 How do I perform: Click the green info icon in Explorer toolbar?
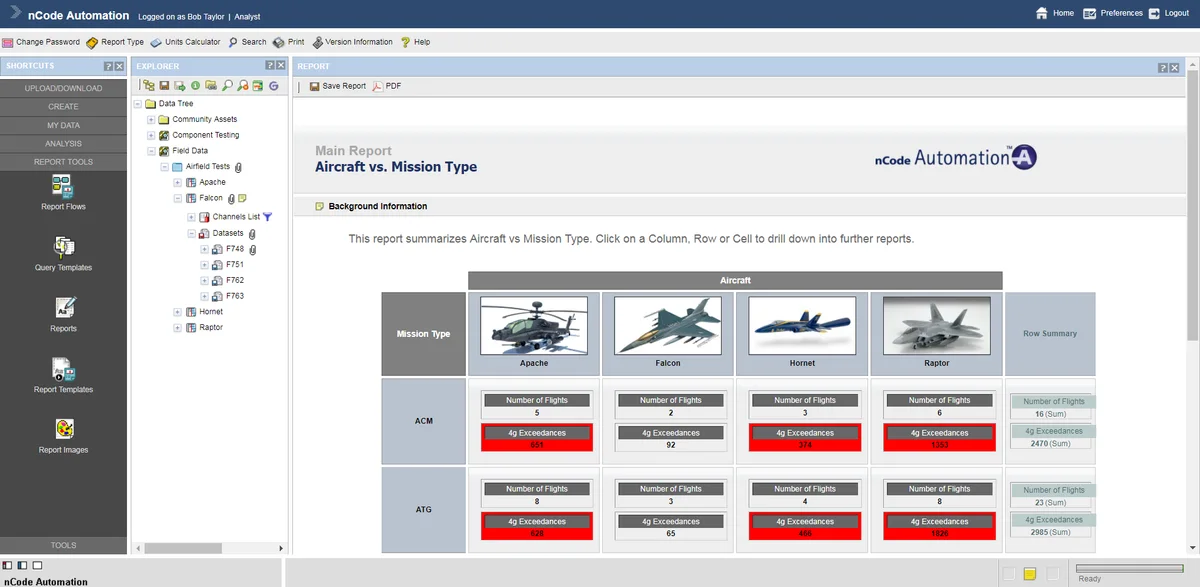[196, 86]
